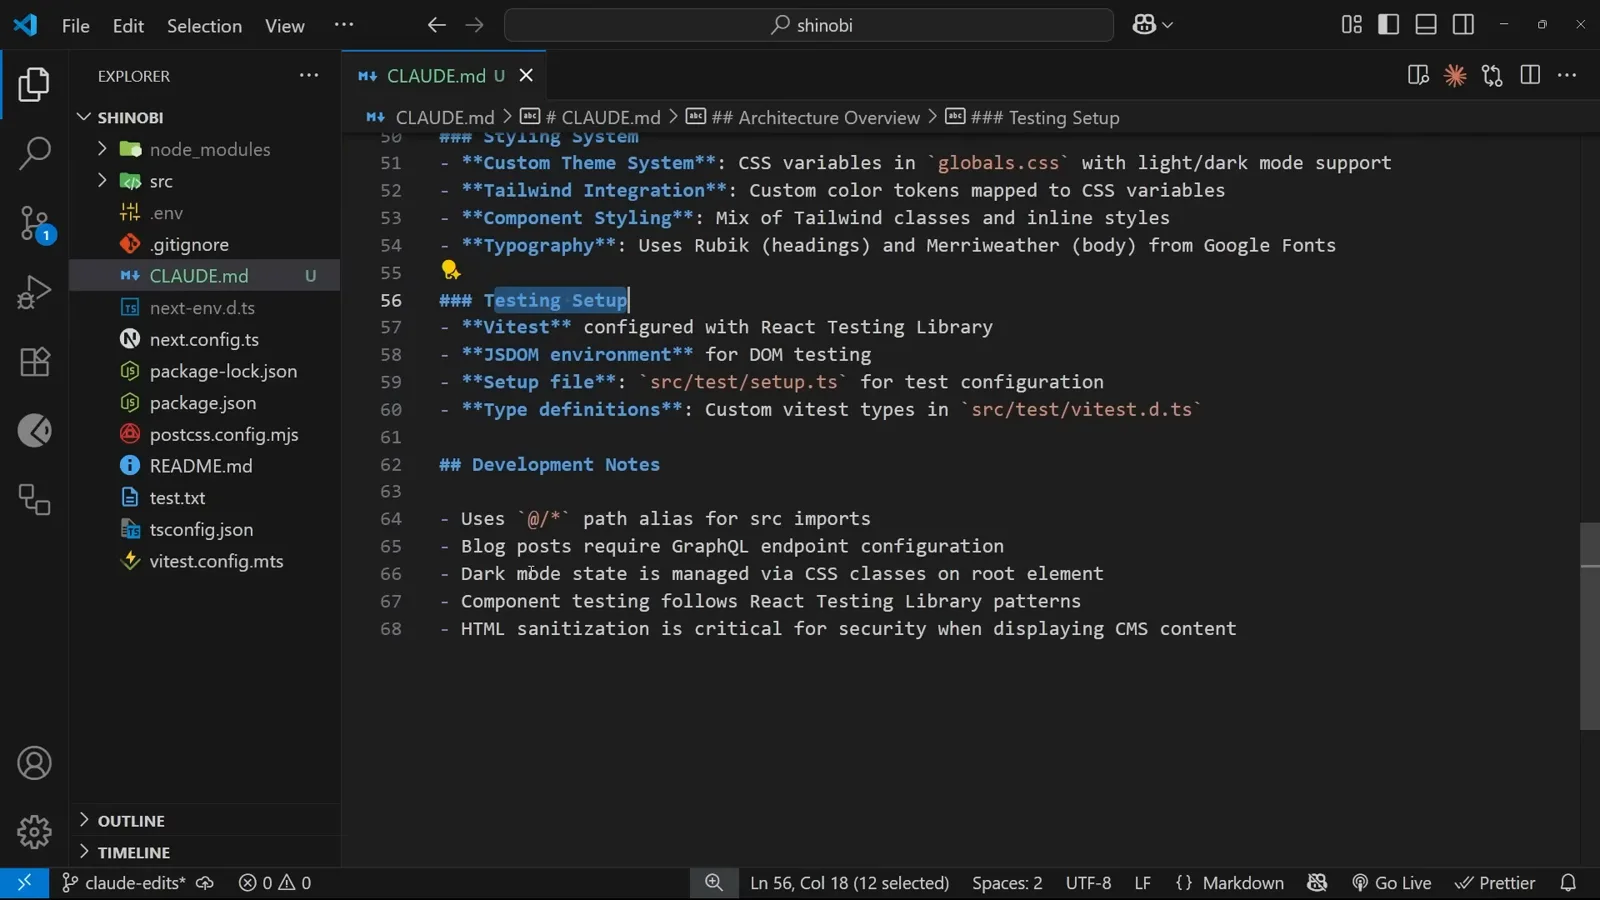Expand the node_modules folder

101,149
